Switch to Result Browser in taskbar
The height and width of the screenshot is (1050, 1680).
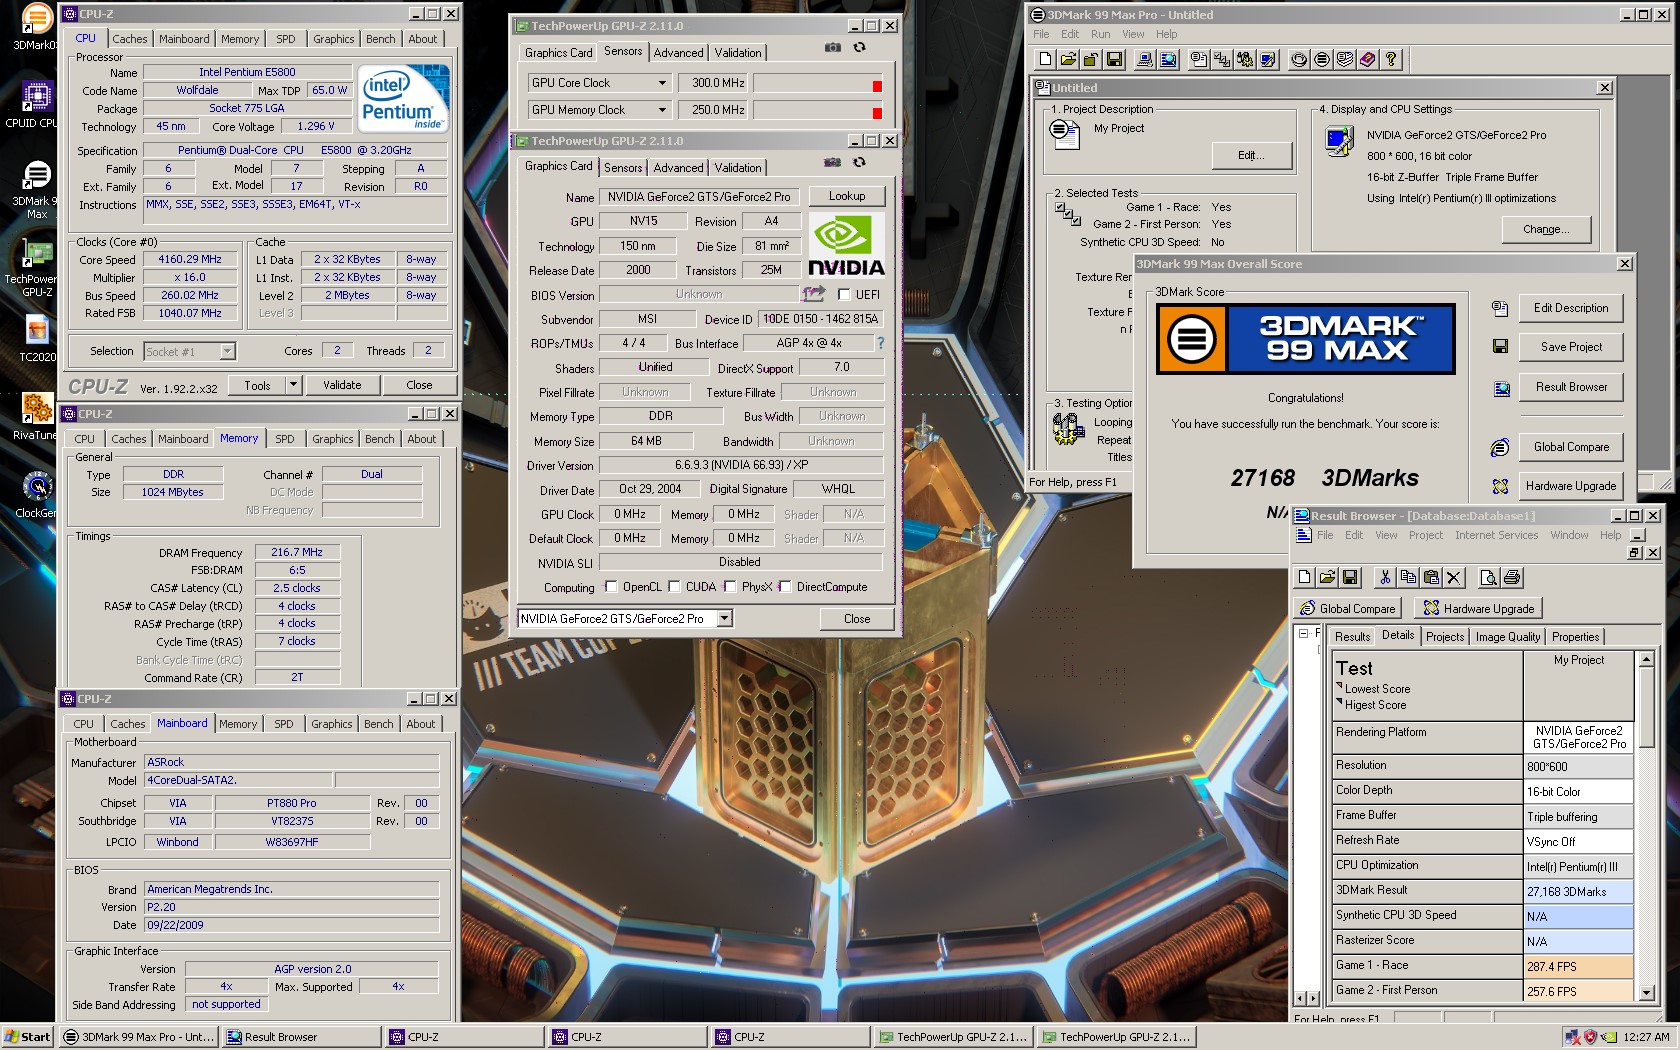coord(302,1037)
